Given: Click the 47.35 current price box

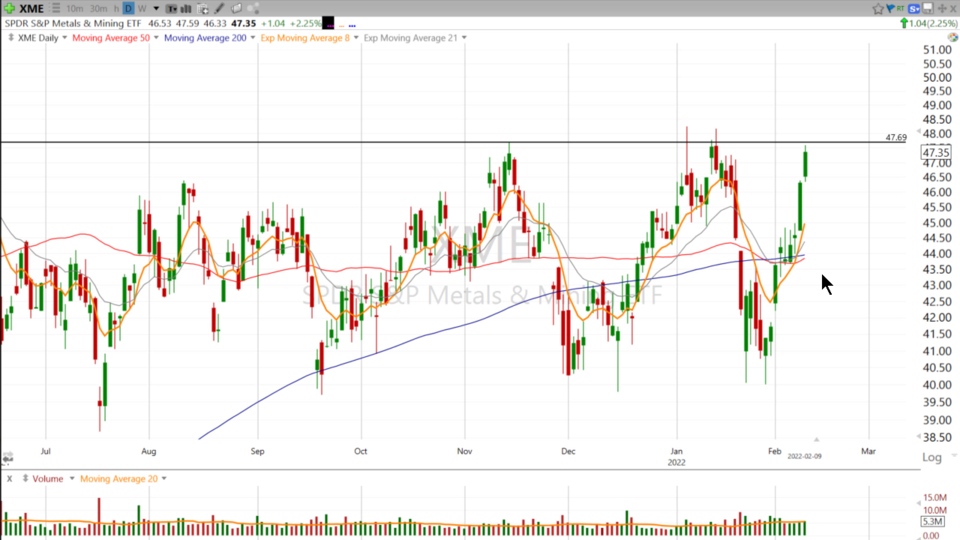Looking at the screenshot, I should click(x=936, y=152).
